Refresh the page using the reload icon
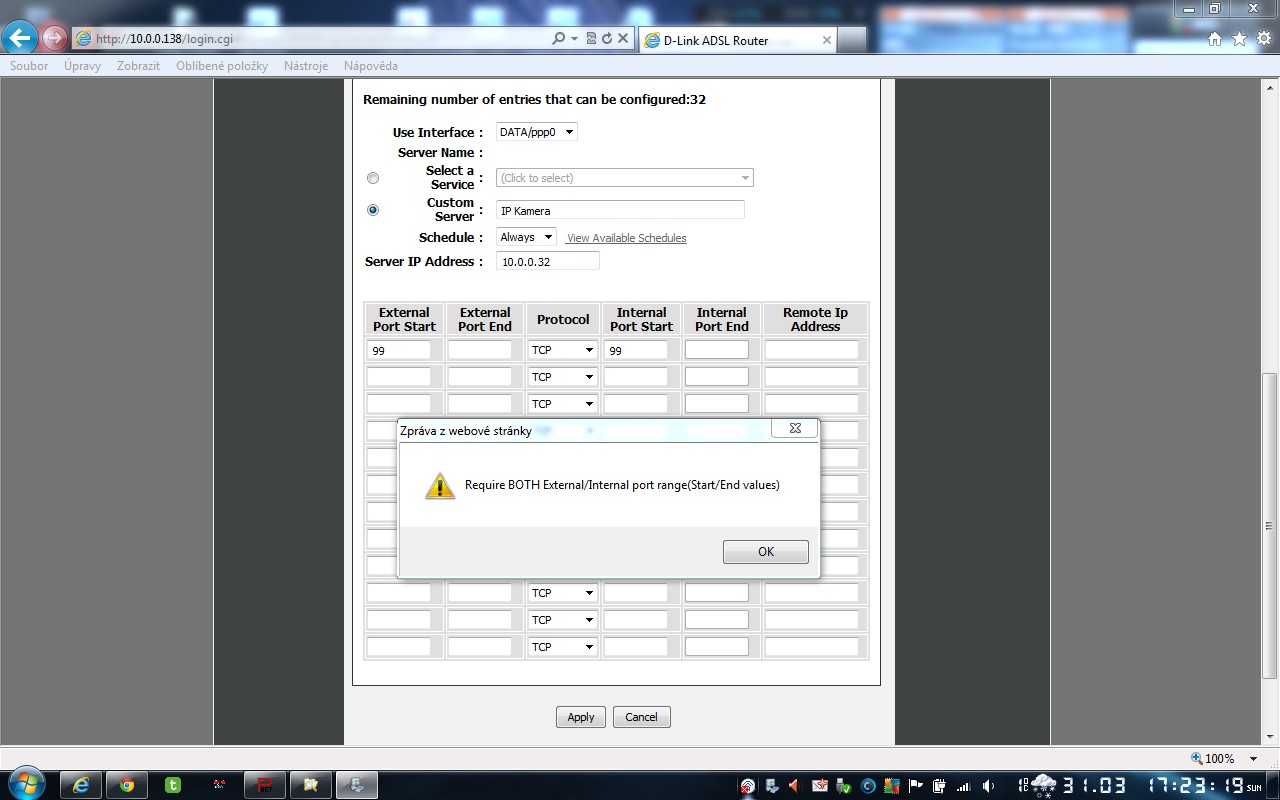Screen dimensions: 1280x800 (x=606, y=39)
